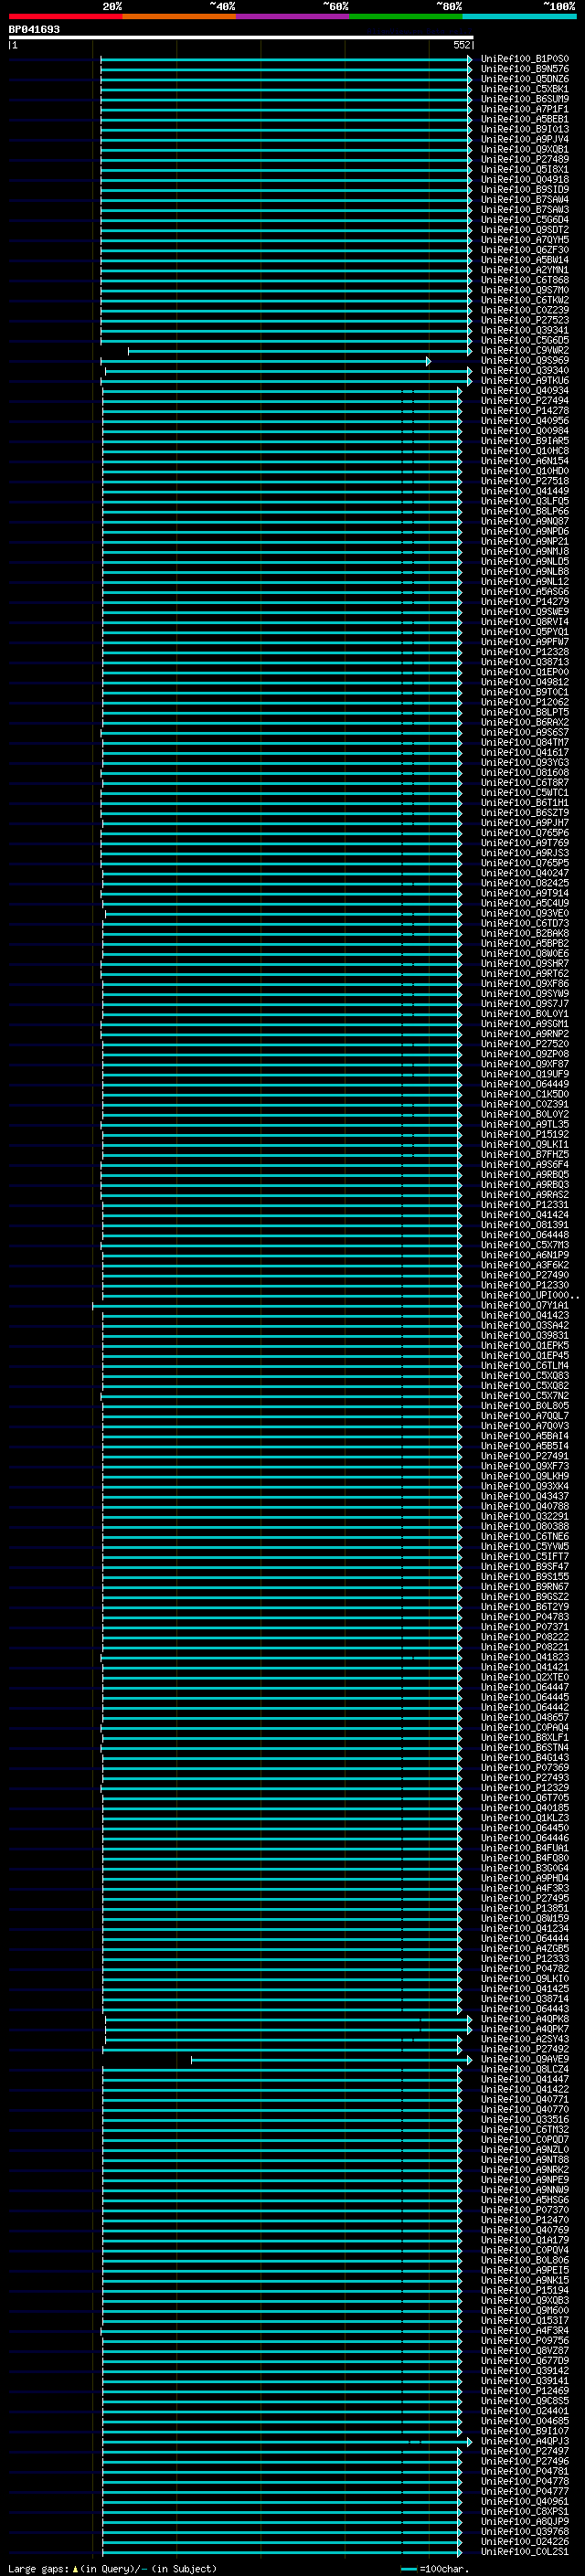Image resolution: width=585 pixels, height=2576 pixels.
Task: Select hit label UniRef100_Q40934
Action: tap(525, 391)
